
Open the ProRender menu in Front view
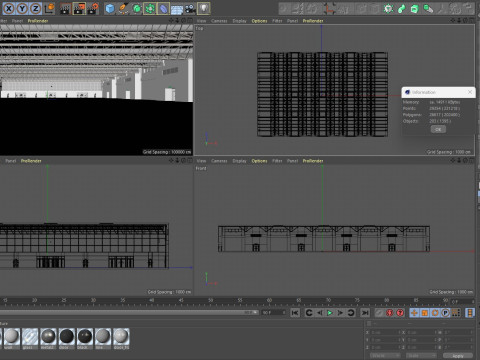(x=313, y=161)
